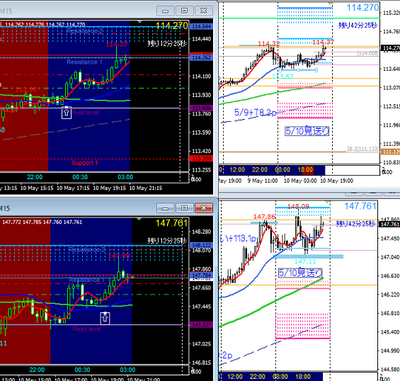Click the 残り12分25秒 timer in bottom-left chart

tap(167, 241)
